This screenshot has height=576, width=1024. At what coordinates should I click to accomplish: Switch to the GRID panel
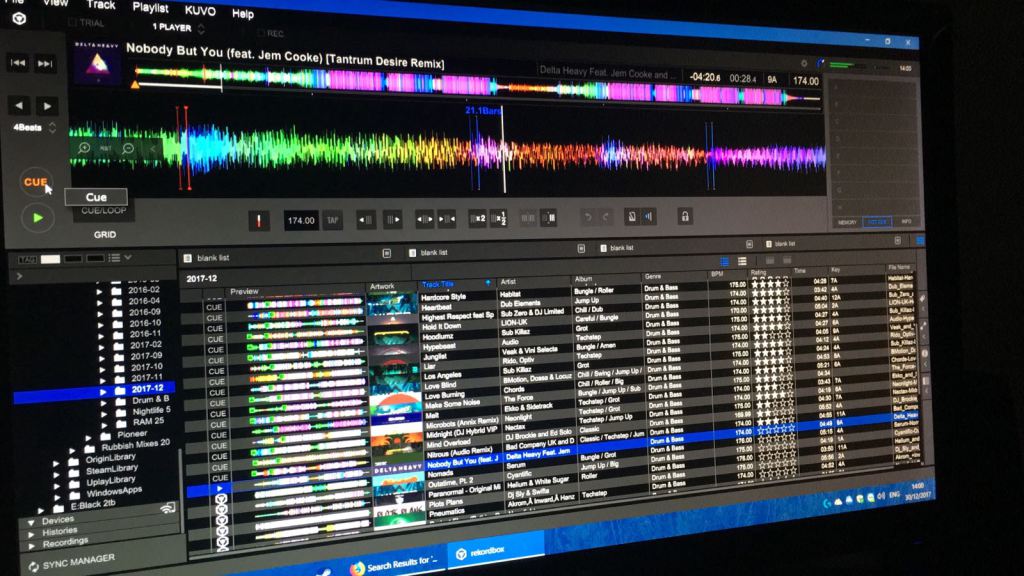pos(104,234)
